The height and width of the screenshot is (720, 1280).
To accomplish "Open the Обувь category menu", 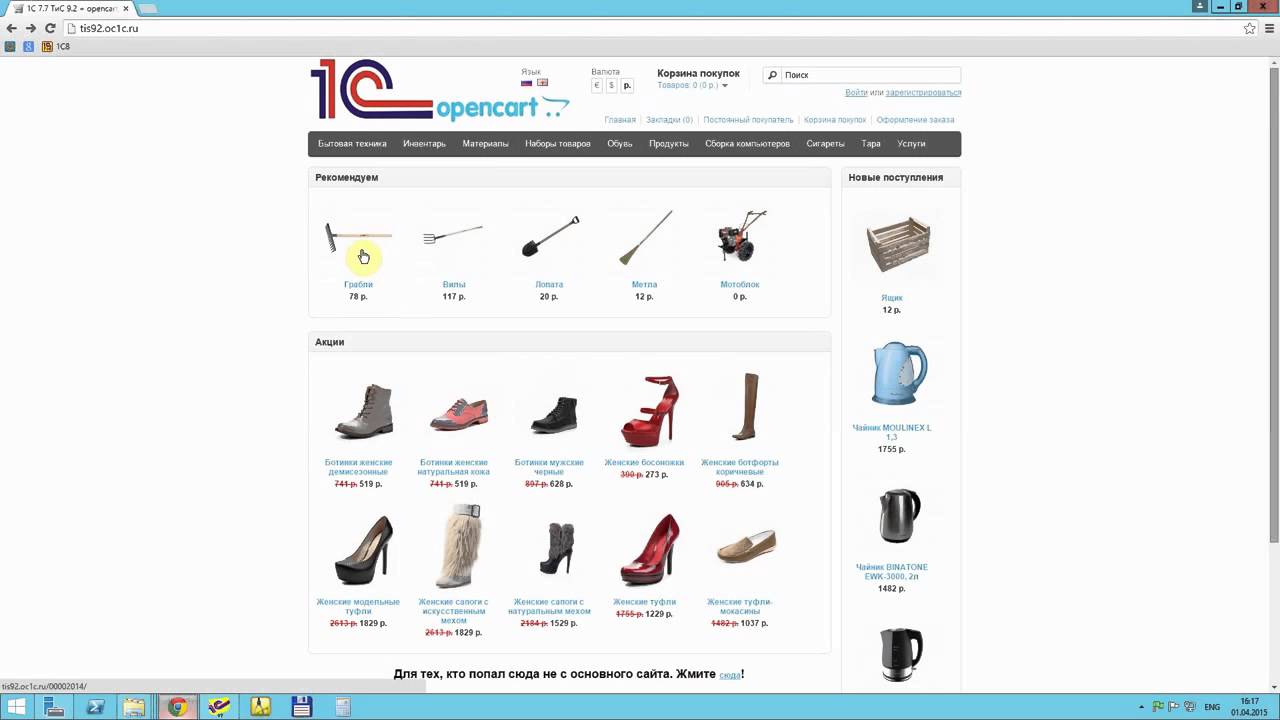I will [619, 144].
